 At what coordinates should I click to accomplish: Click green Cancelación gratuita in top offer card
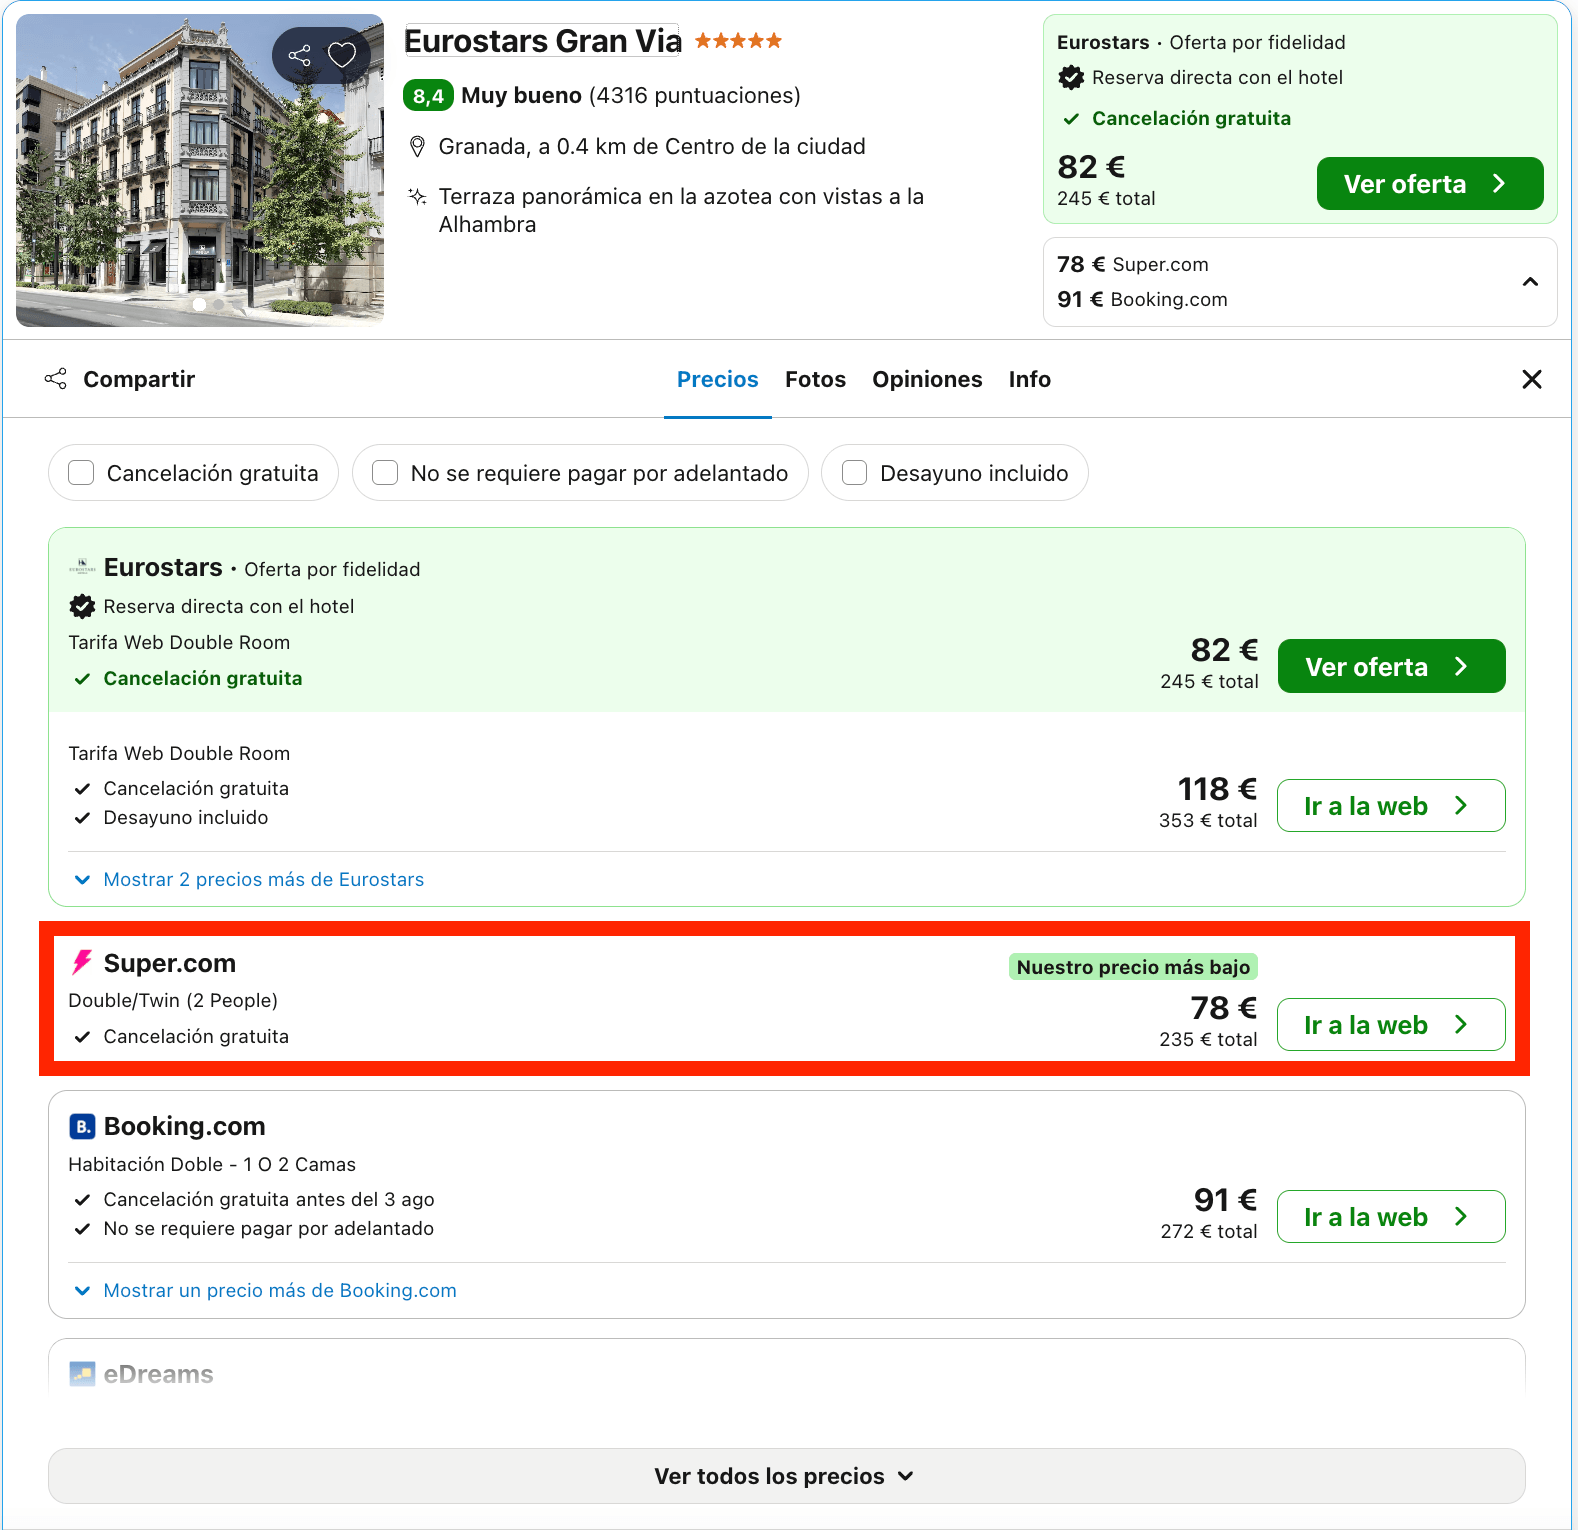1191,119
